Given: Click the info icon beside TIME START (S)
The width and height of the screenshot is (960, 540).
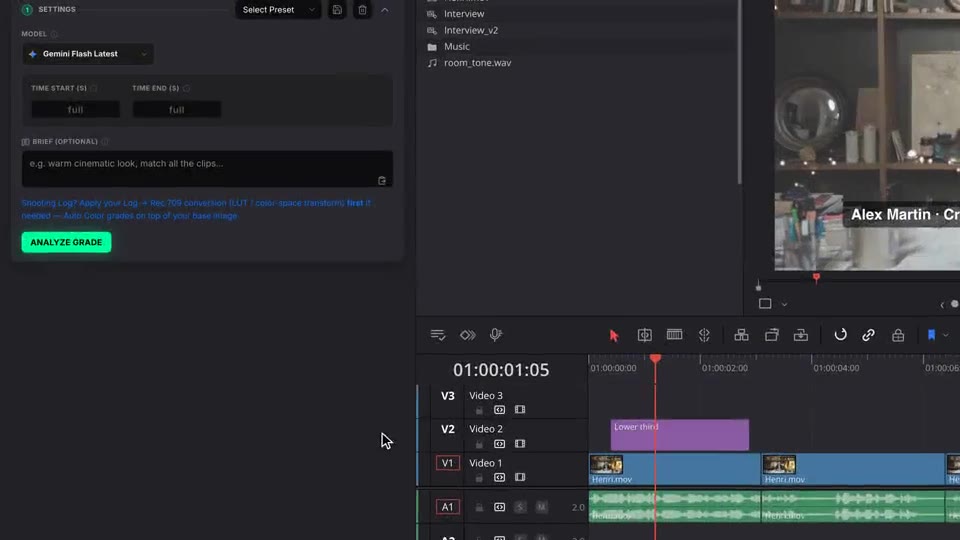Looking at the screenshot, I should (94, 88).
